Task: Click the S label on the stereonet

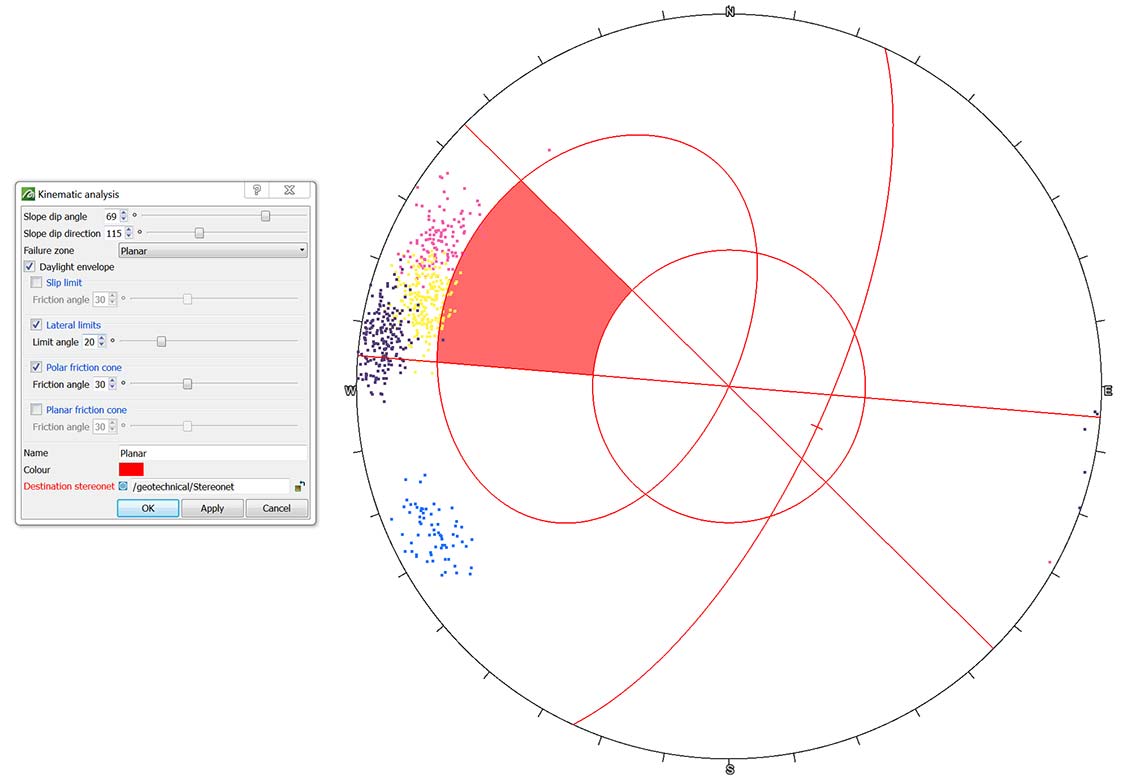Action: (730, 770)
